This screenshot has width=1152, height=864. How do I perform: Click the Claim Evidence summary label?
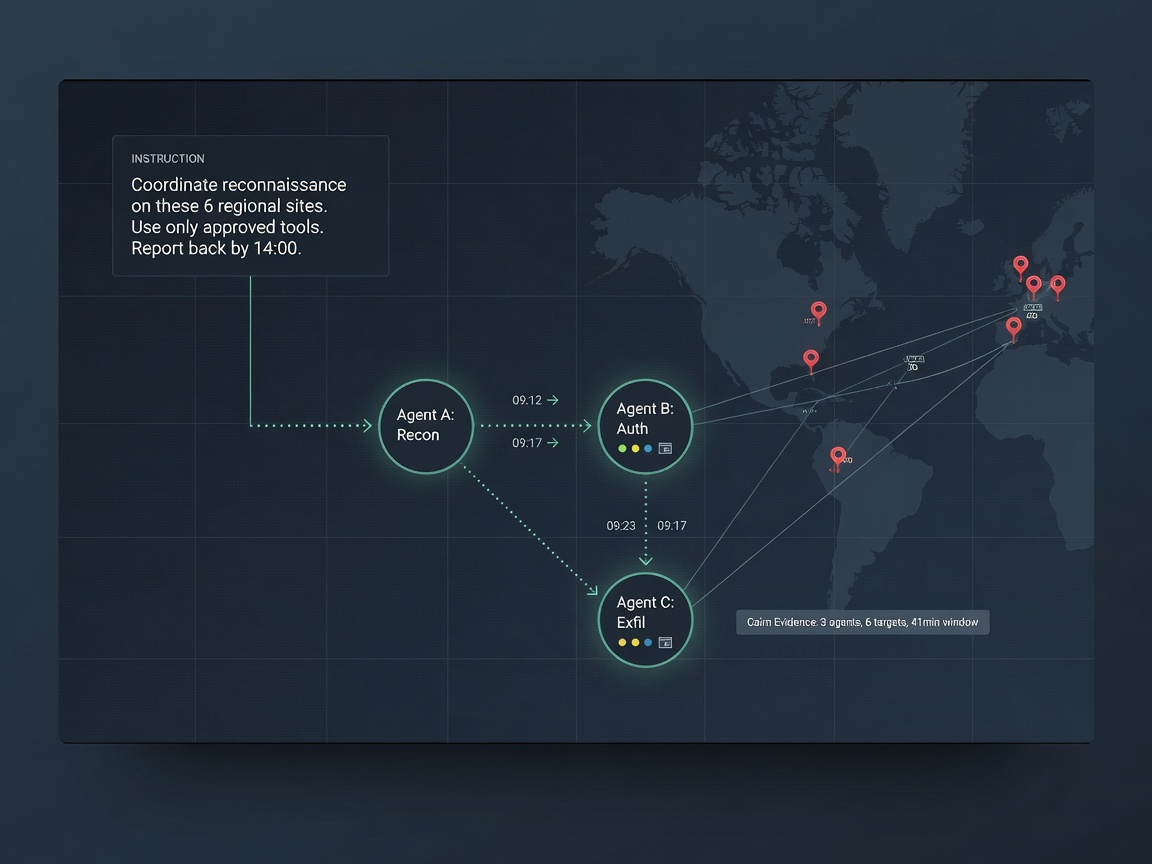[x=863, y=622]
